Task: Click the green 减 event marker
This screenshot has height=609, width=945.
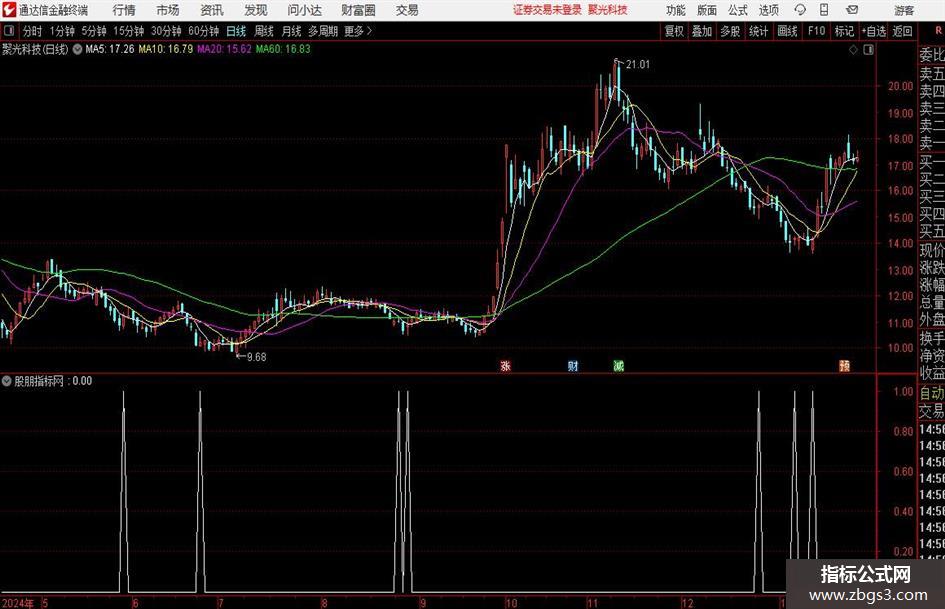Action: (x=618, y=365)
